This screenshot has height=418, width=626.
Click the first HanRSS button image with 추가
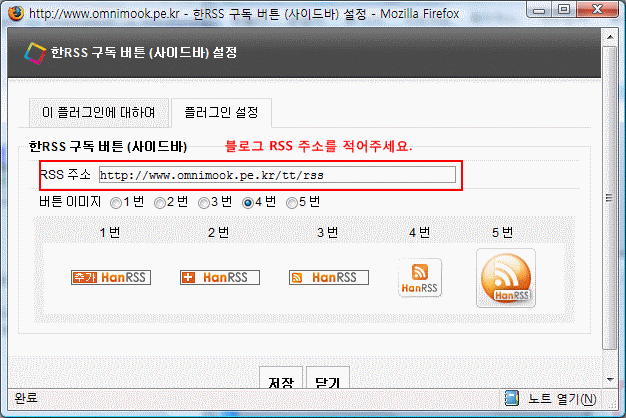click(111, 277)
